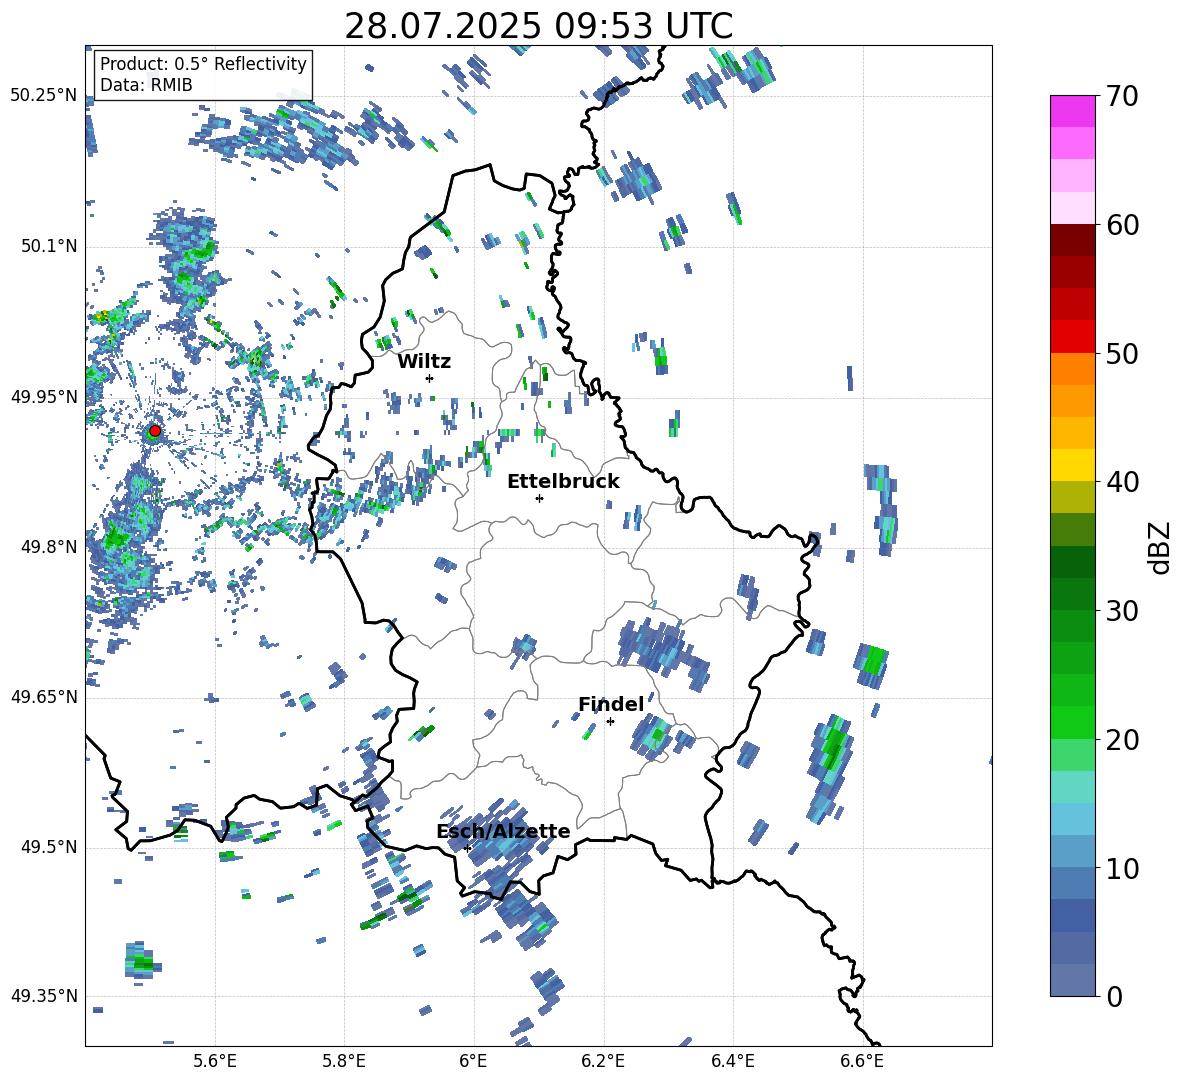1184x1081 pixels.
Task: Click the 49.65°N latitude label
Action: tap(44, 696)
